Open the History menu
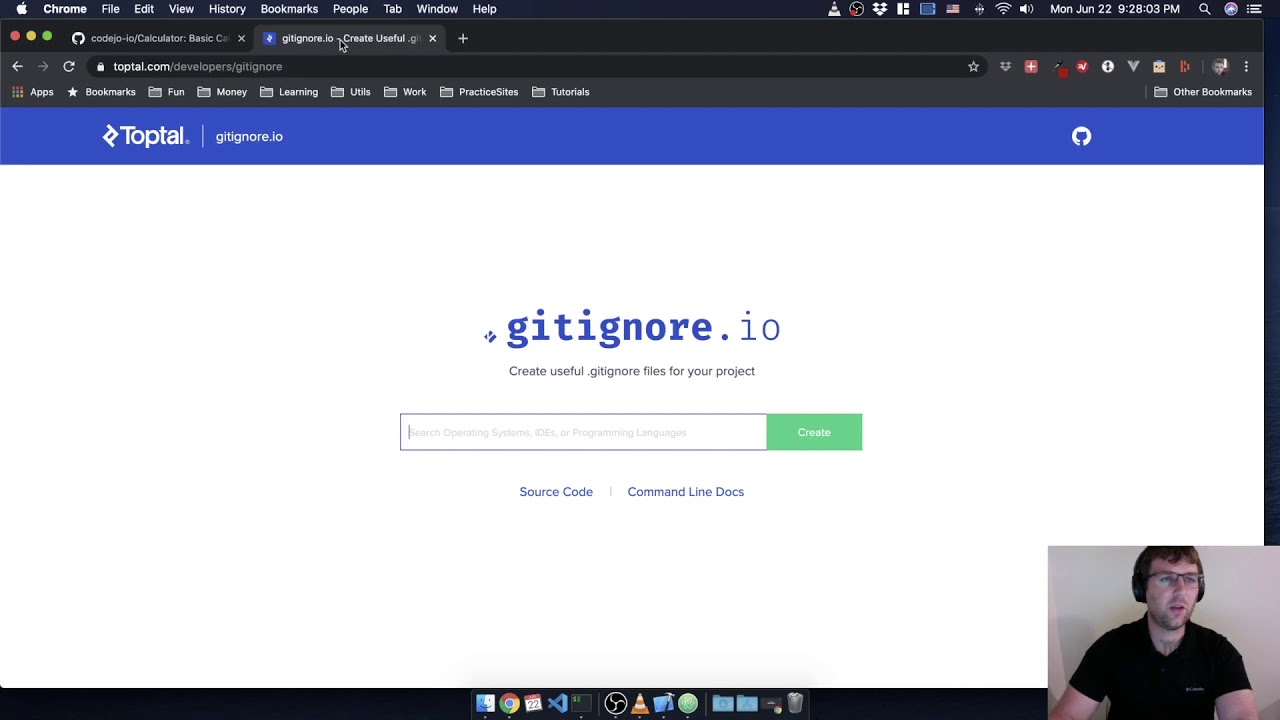Viewport: 1280px width, 720px height. [227, 9]
